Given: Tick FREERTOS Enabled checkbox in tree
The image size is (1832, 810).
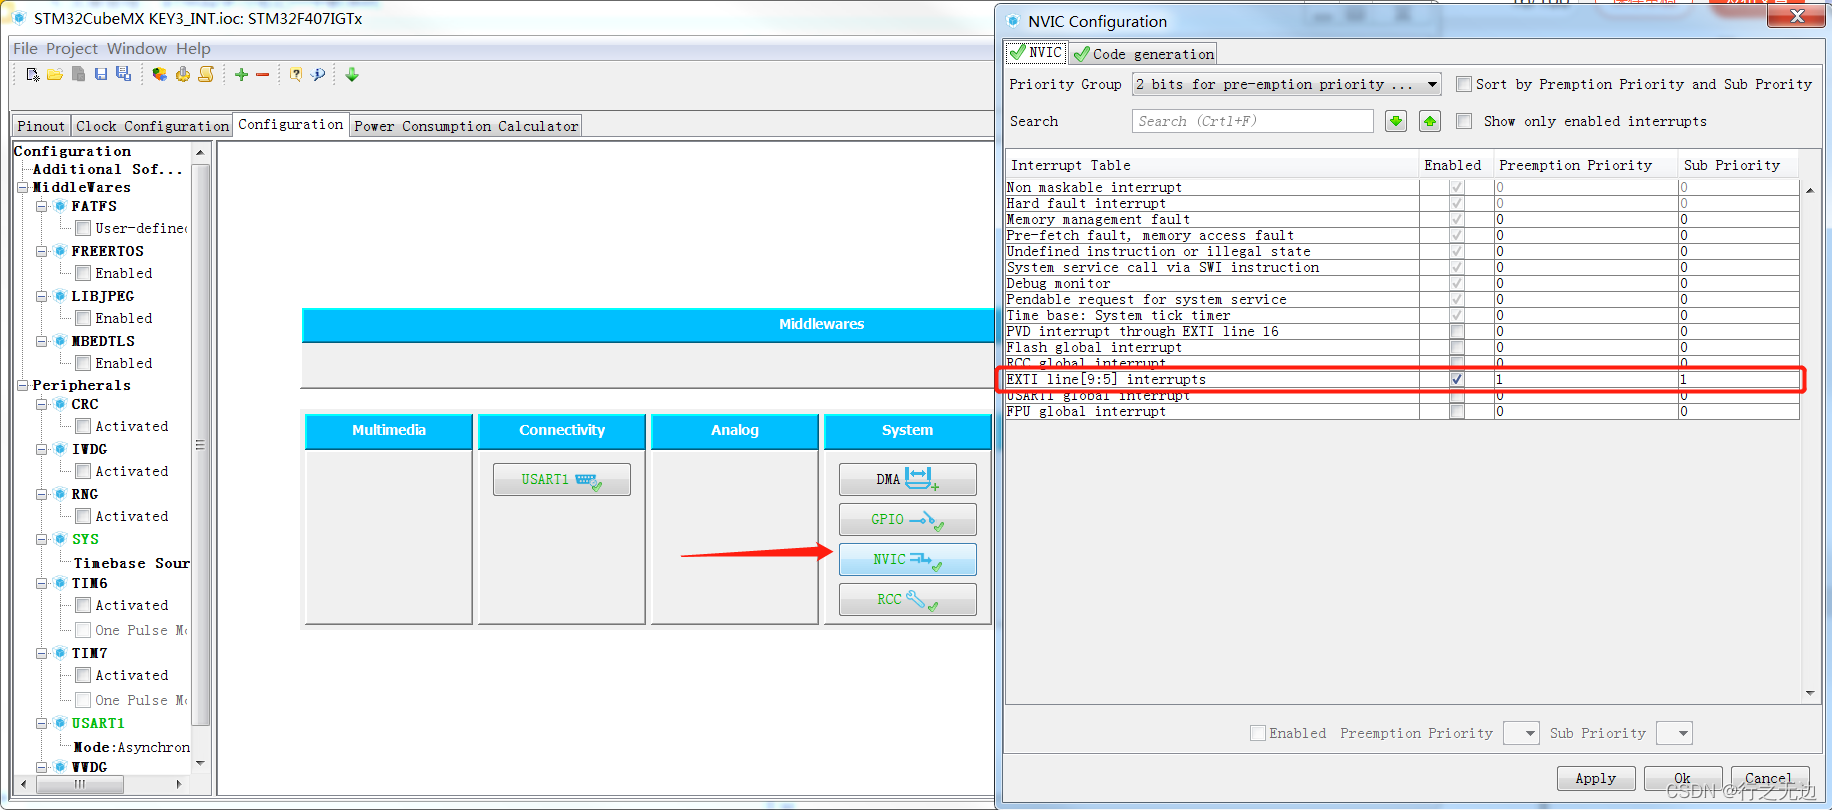Looking at the screenshot, I should tap(84, 273).
